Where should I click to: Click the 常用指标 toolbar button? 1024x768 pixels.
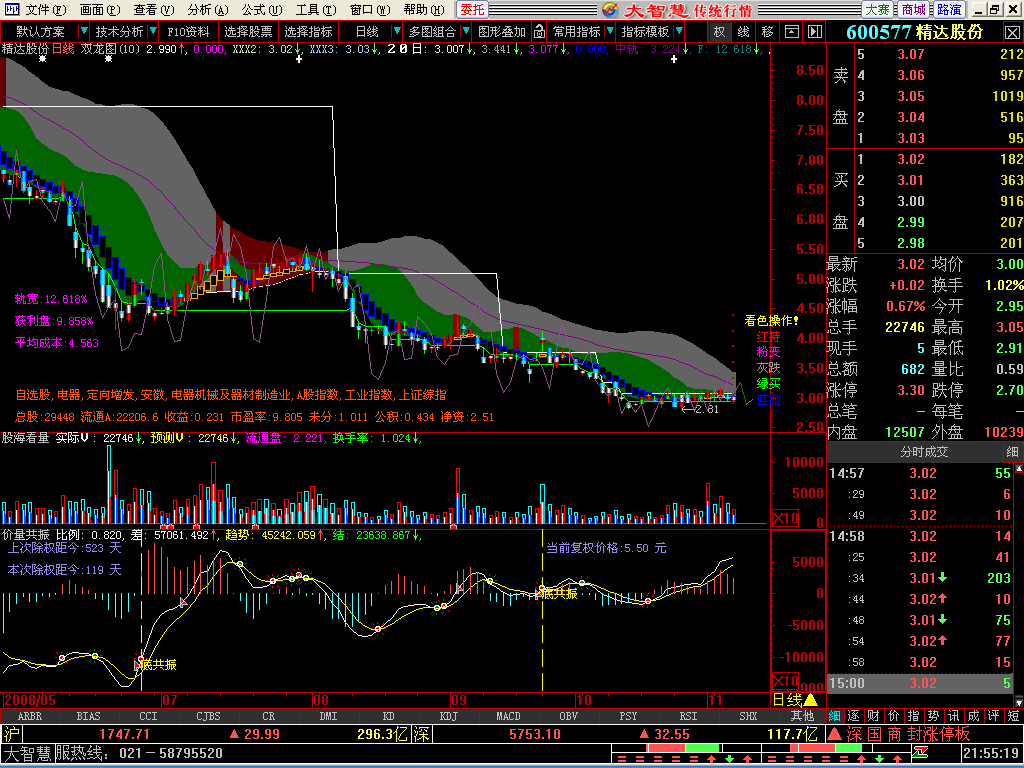point(577,31)
